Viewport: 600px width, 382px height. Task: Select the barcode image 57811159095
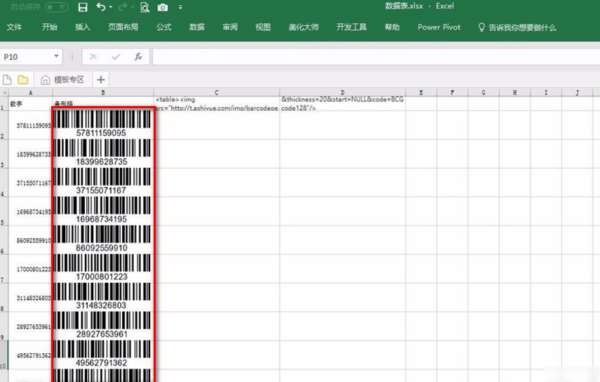[x=103, y=123]
